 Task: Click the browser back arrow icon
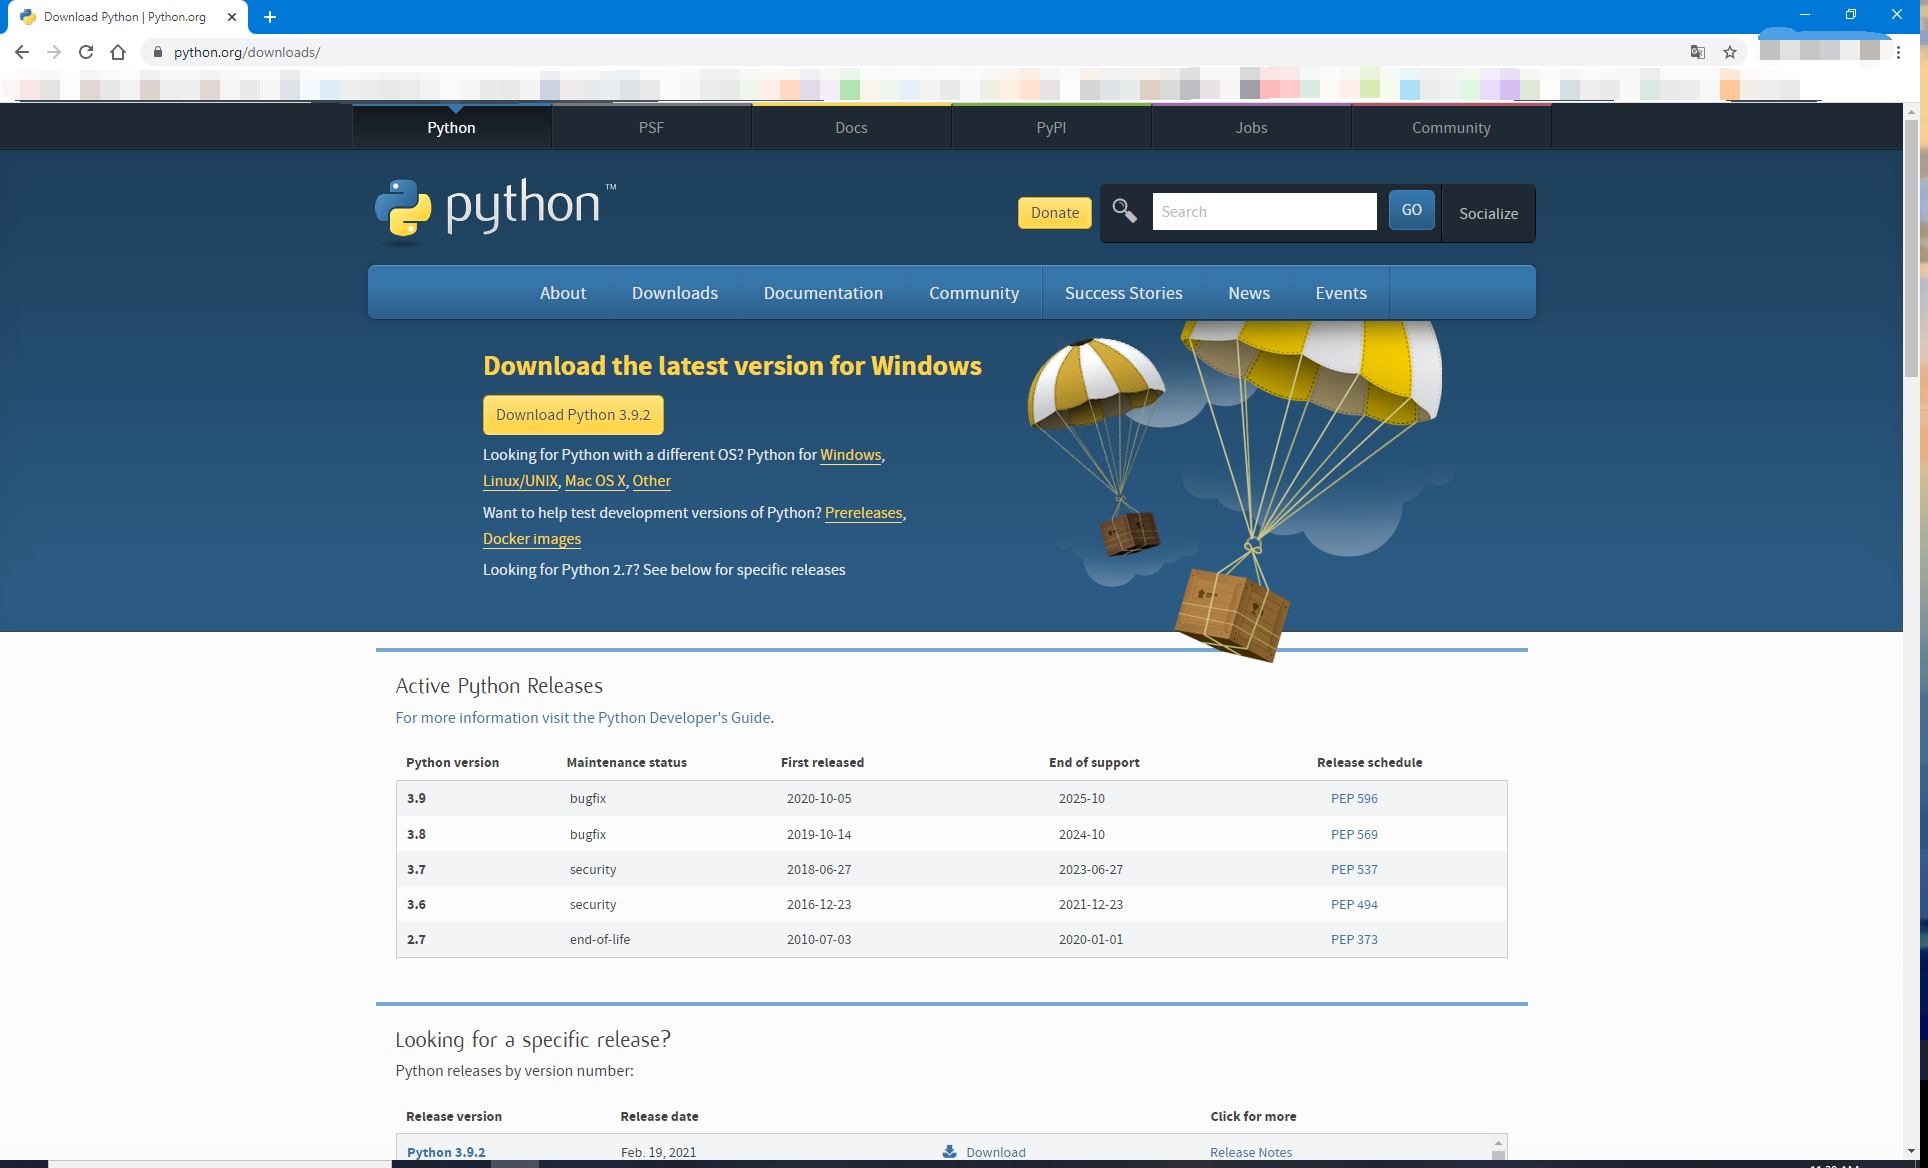[x=22, y=52]
